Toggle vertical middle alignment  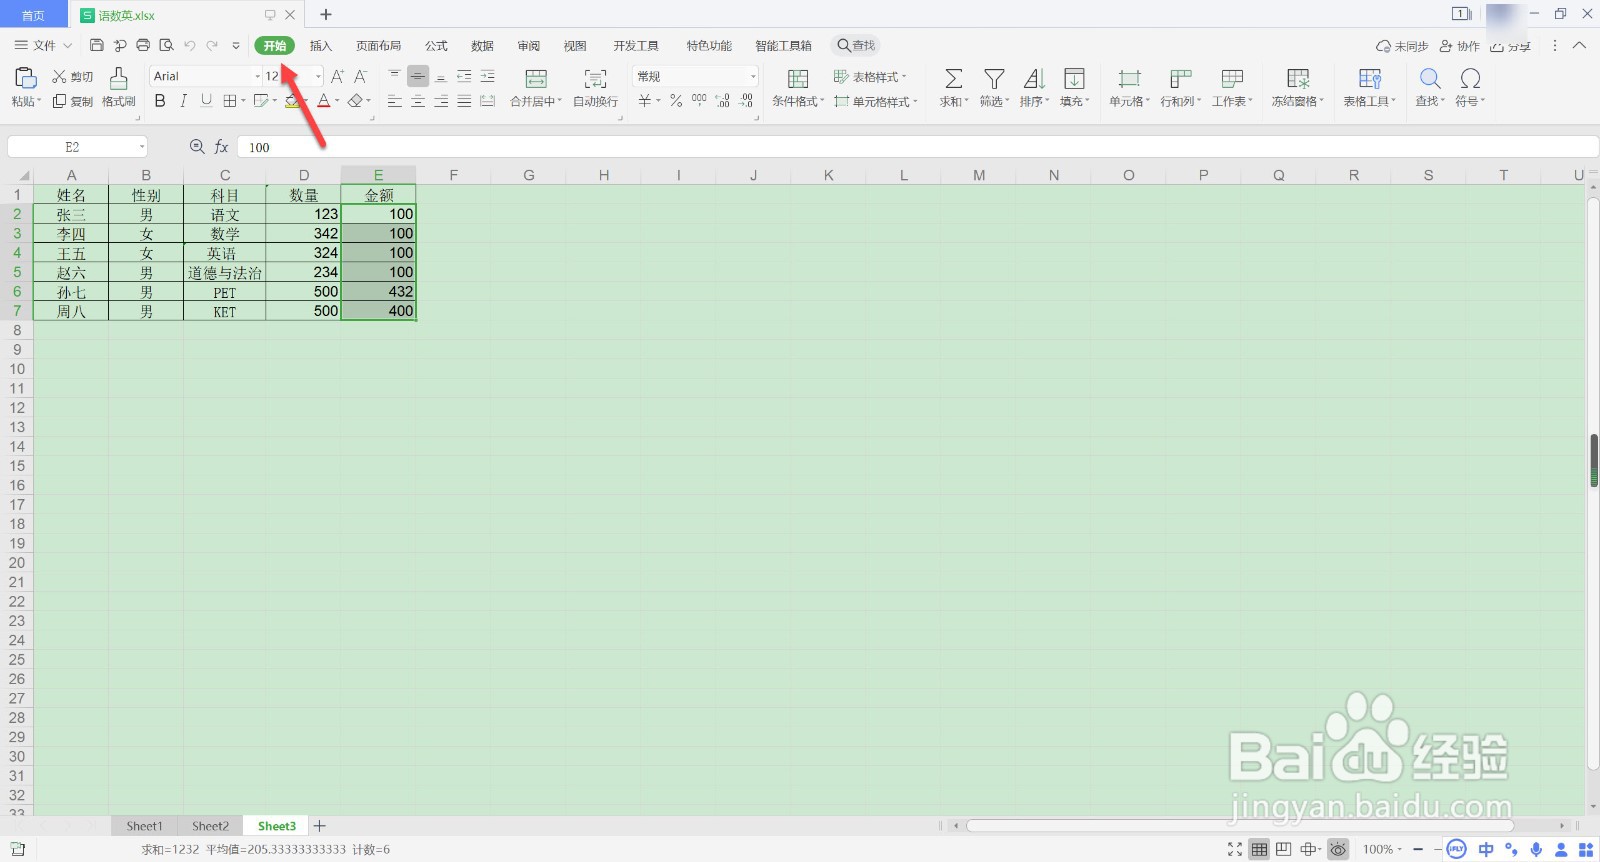click(x=418, y=76)
